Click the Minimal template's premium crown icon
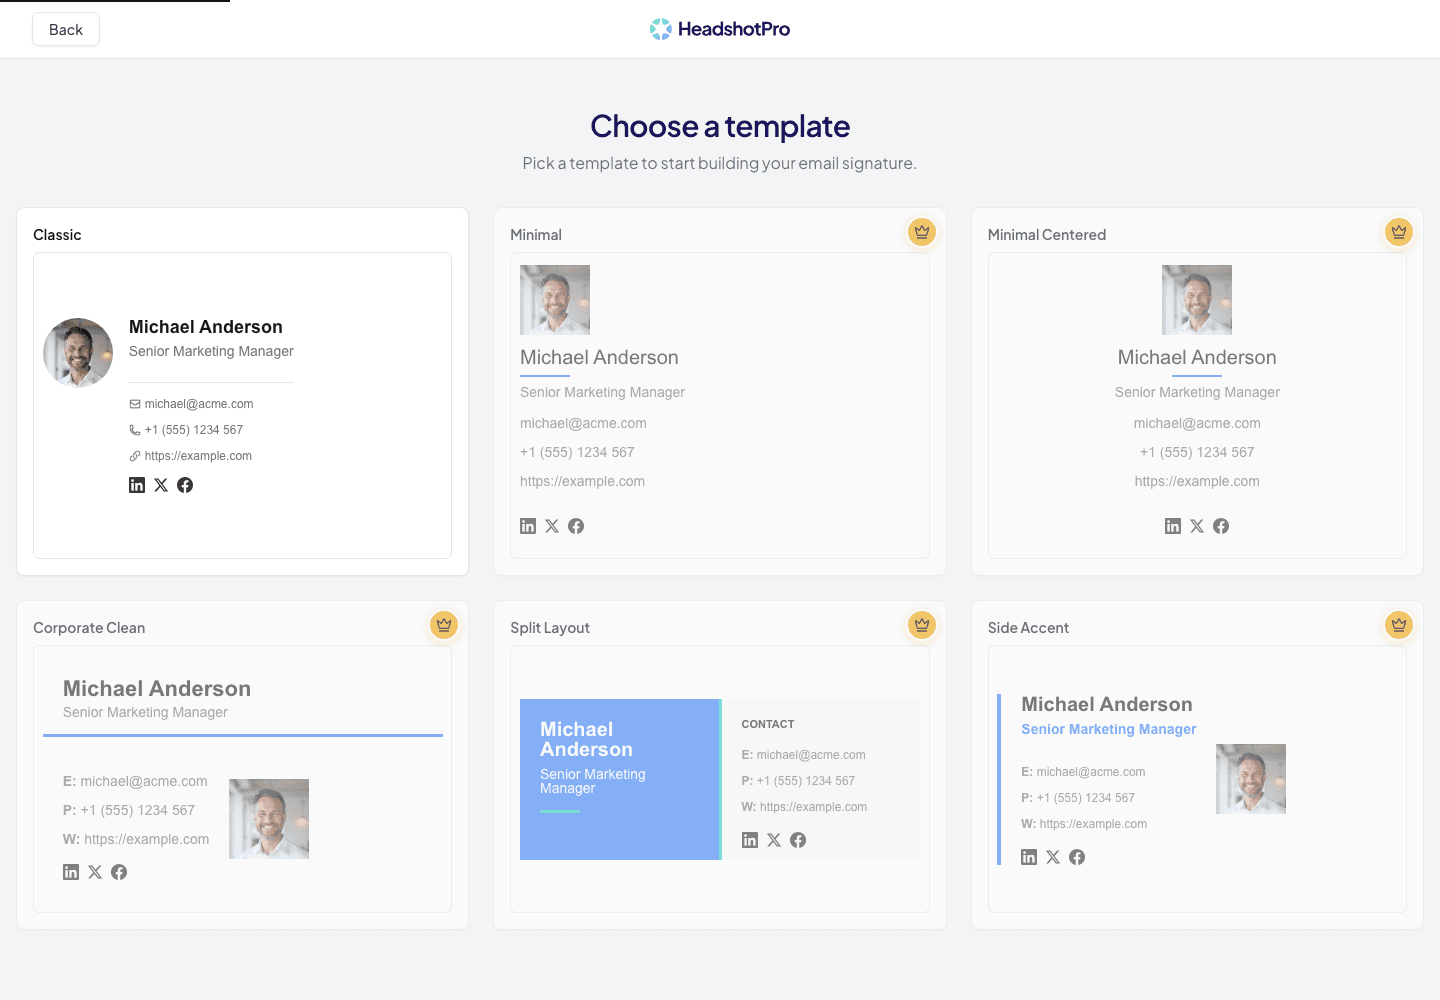Screen dimensions: 1440x1000 922,232
